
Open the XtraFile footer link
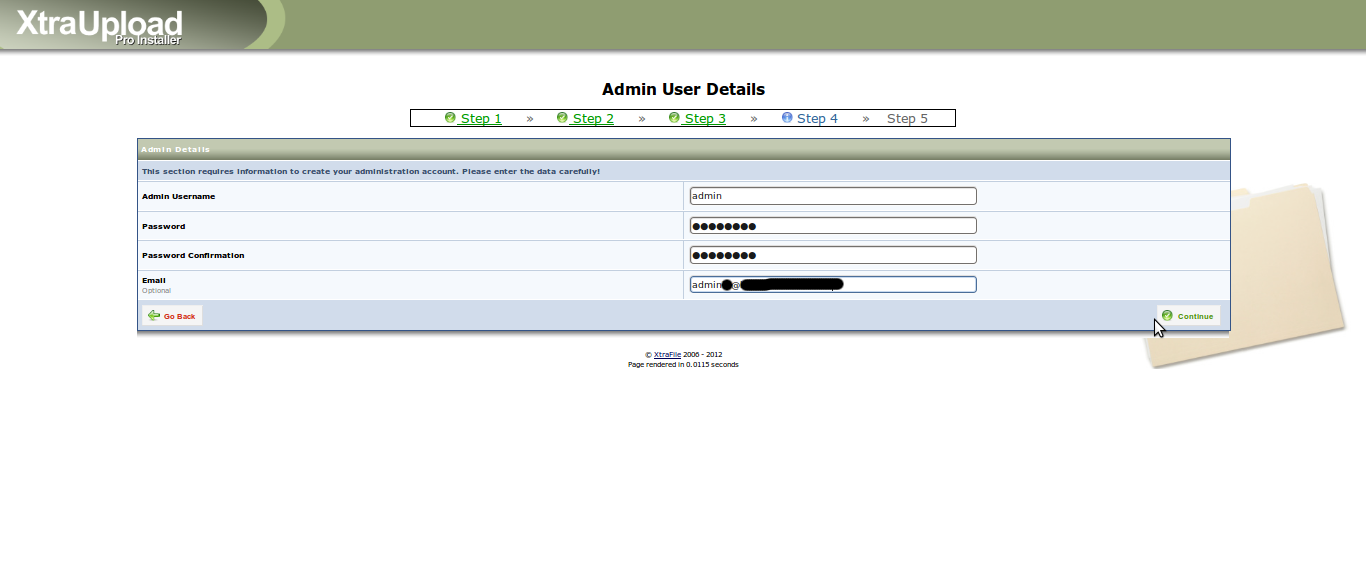[x=667, y=354]
